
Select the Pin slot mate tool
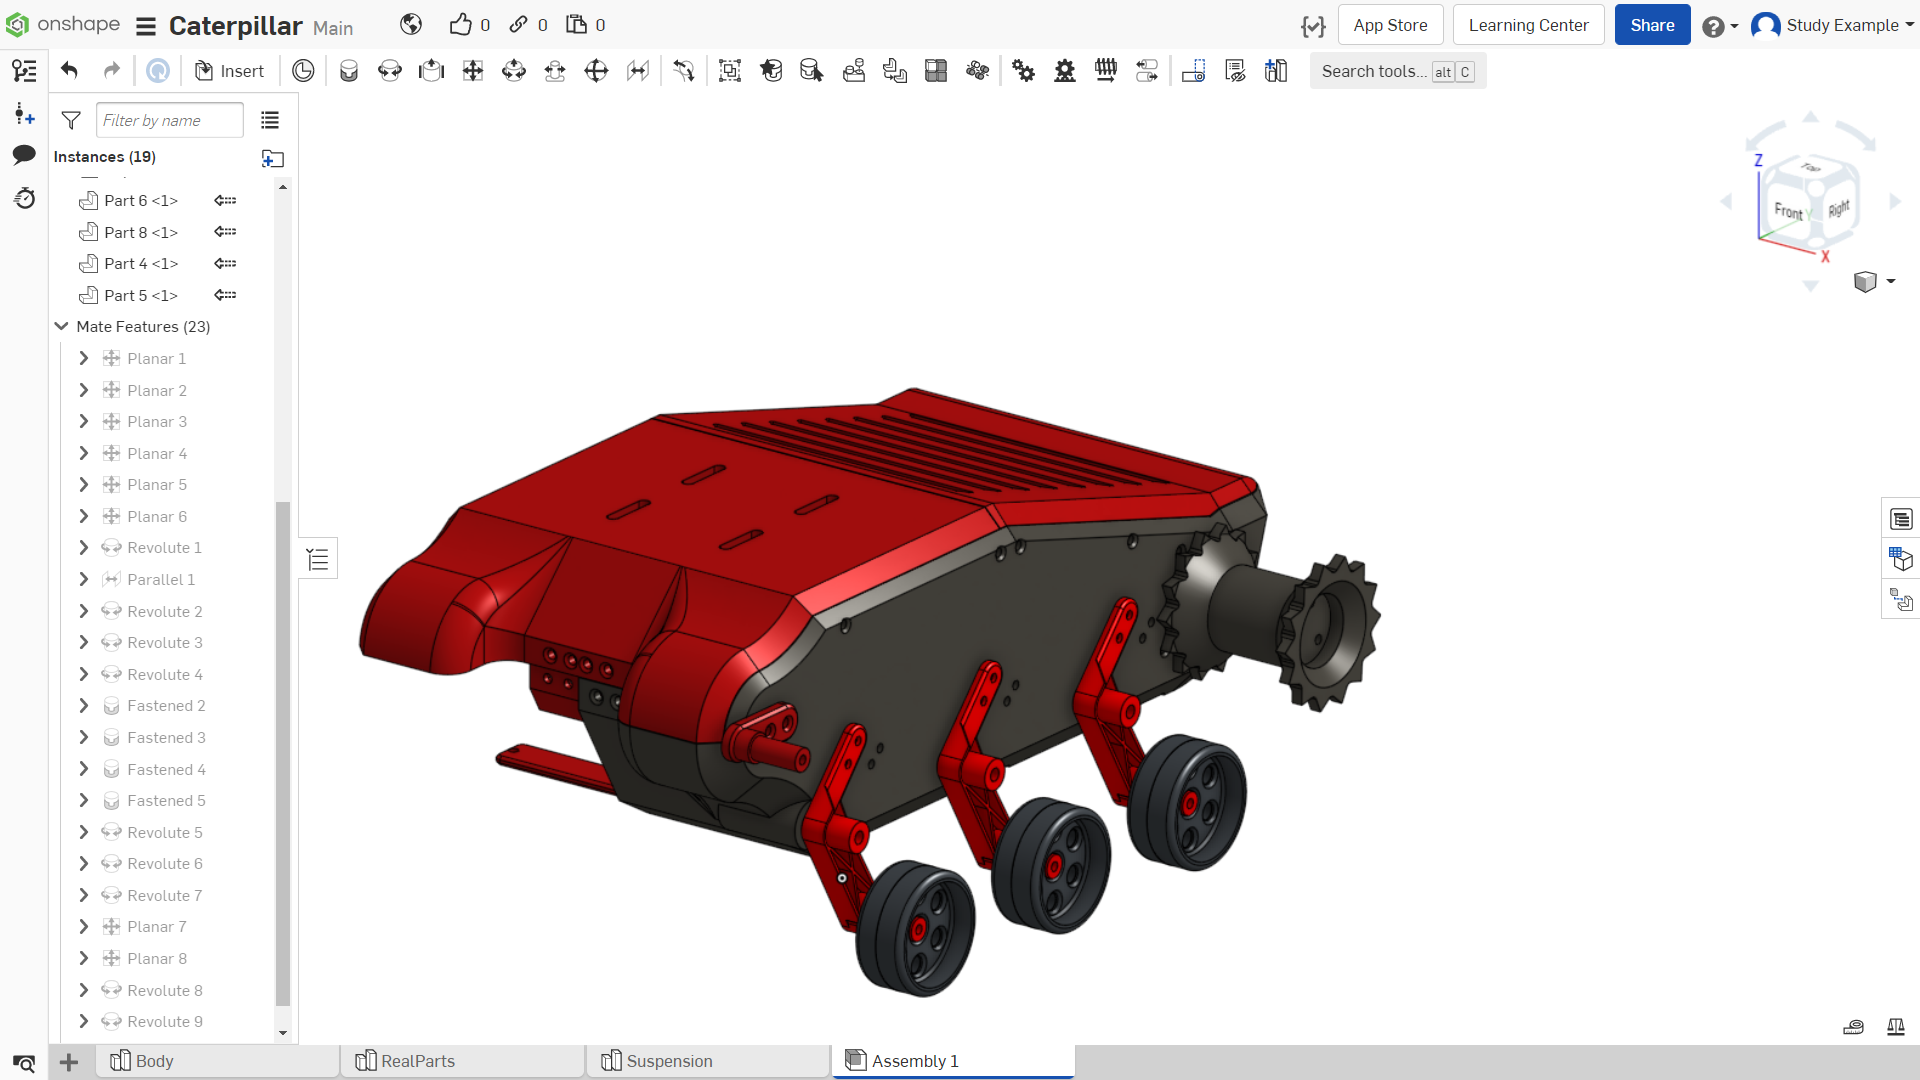(555, 70)
